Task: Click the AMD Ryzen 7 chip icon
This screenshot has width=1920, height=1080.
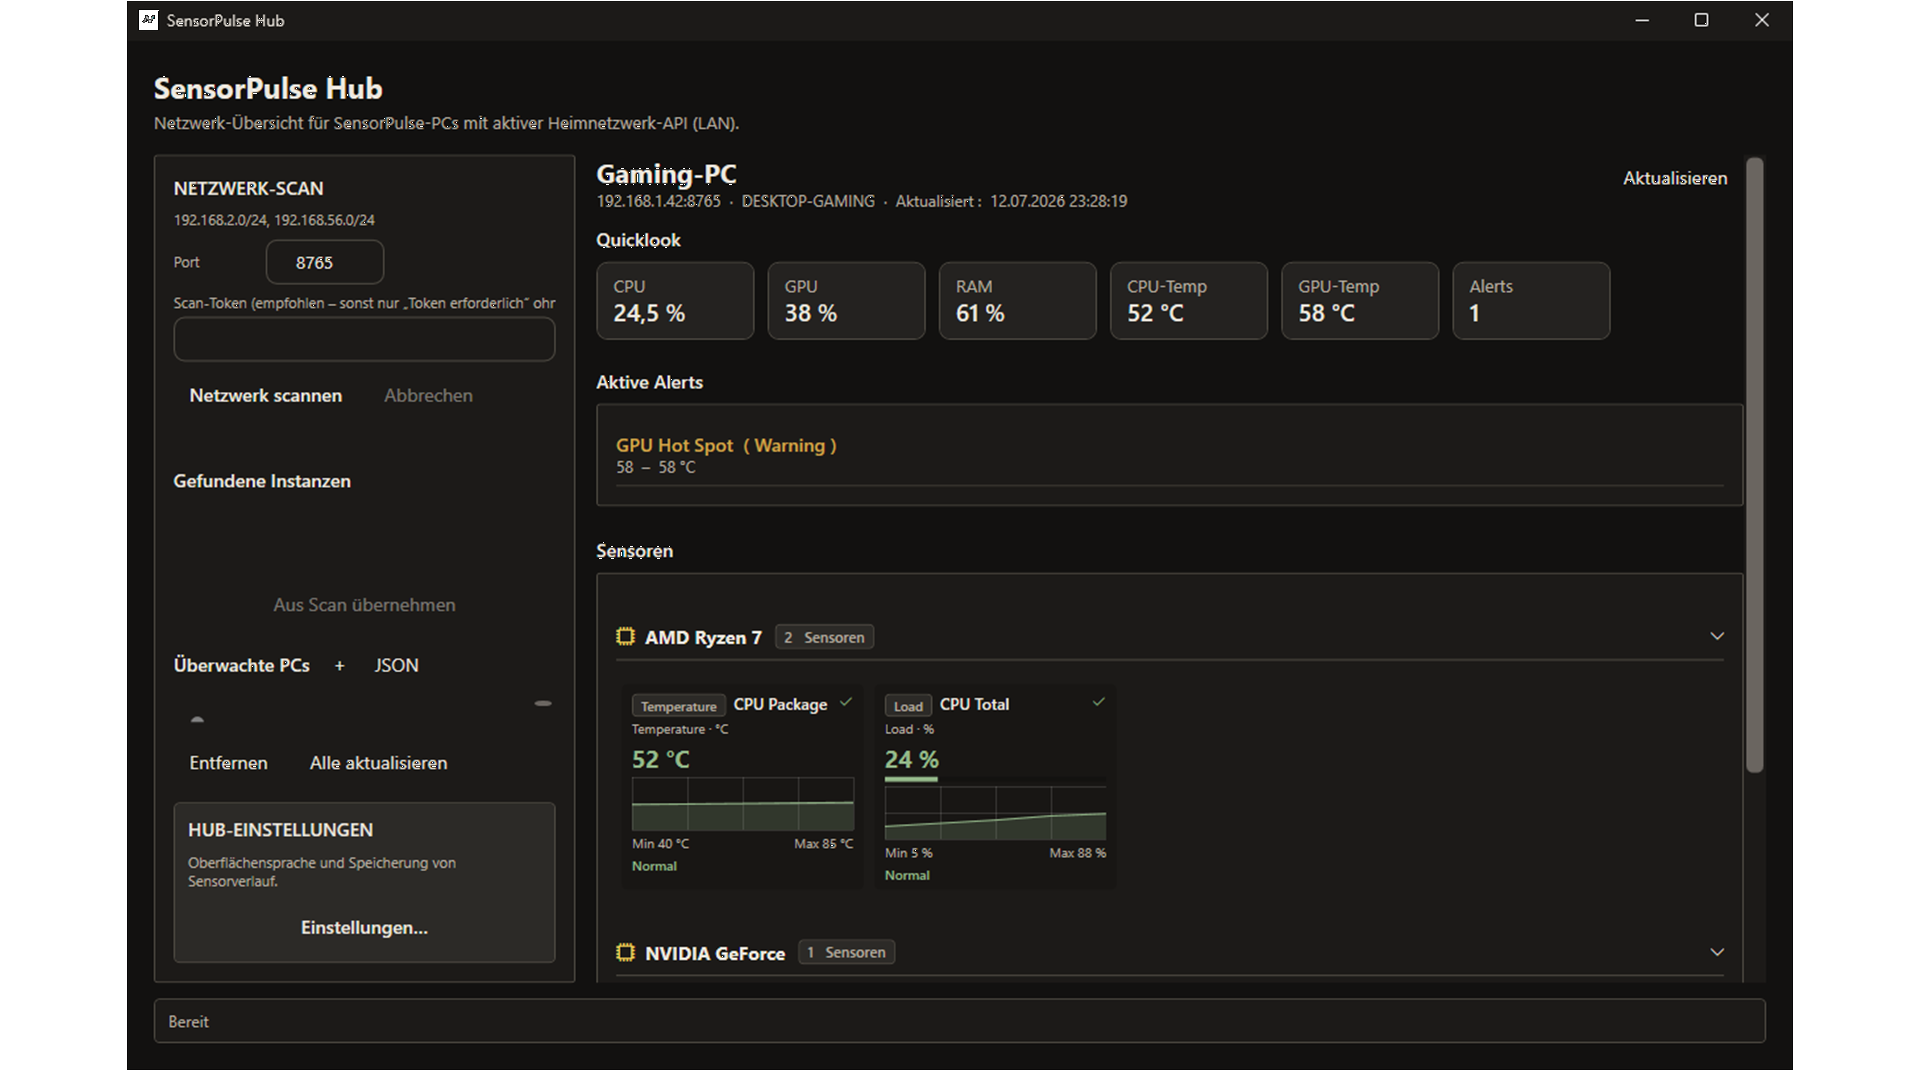Action: [x=625, y=637]
